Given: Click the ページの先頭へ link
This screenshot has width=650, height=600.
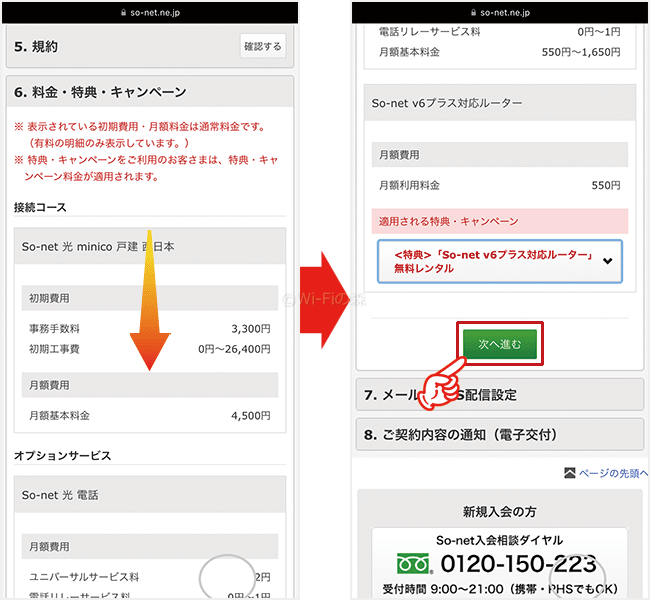Looking at the screenshot, I should 613,473.
